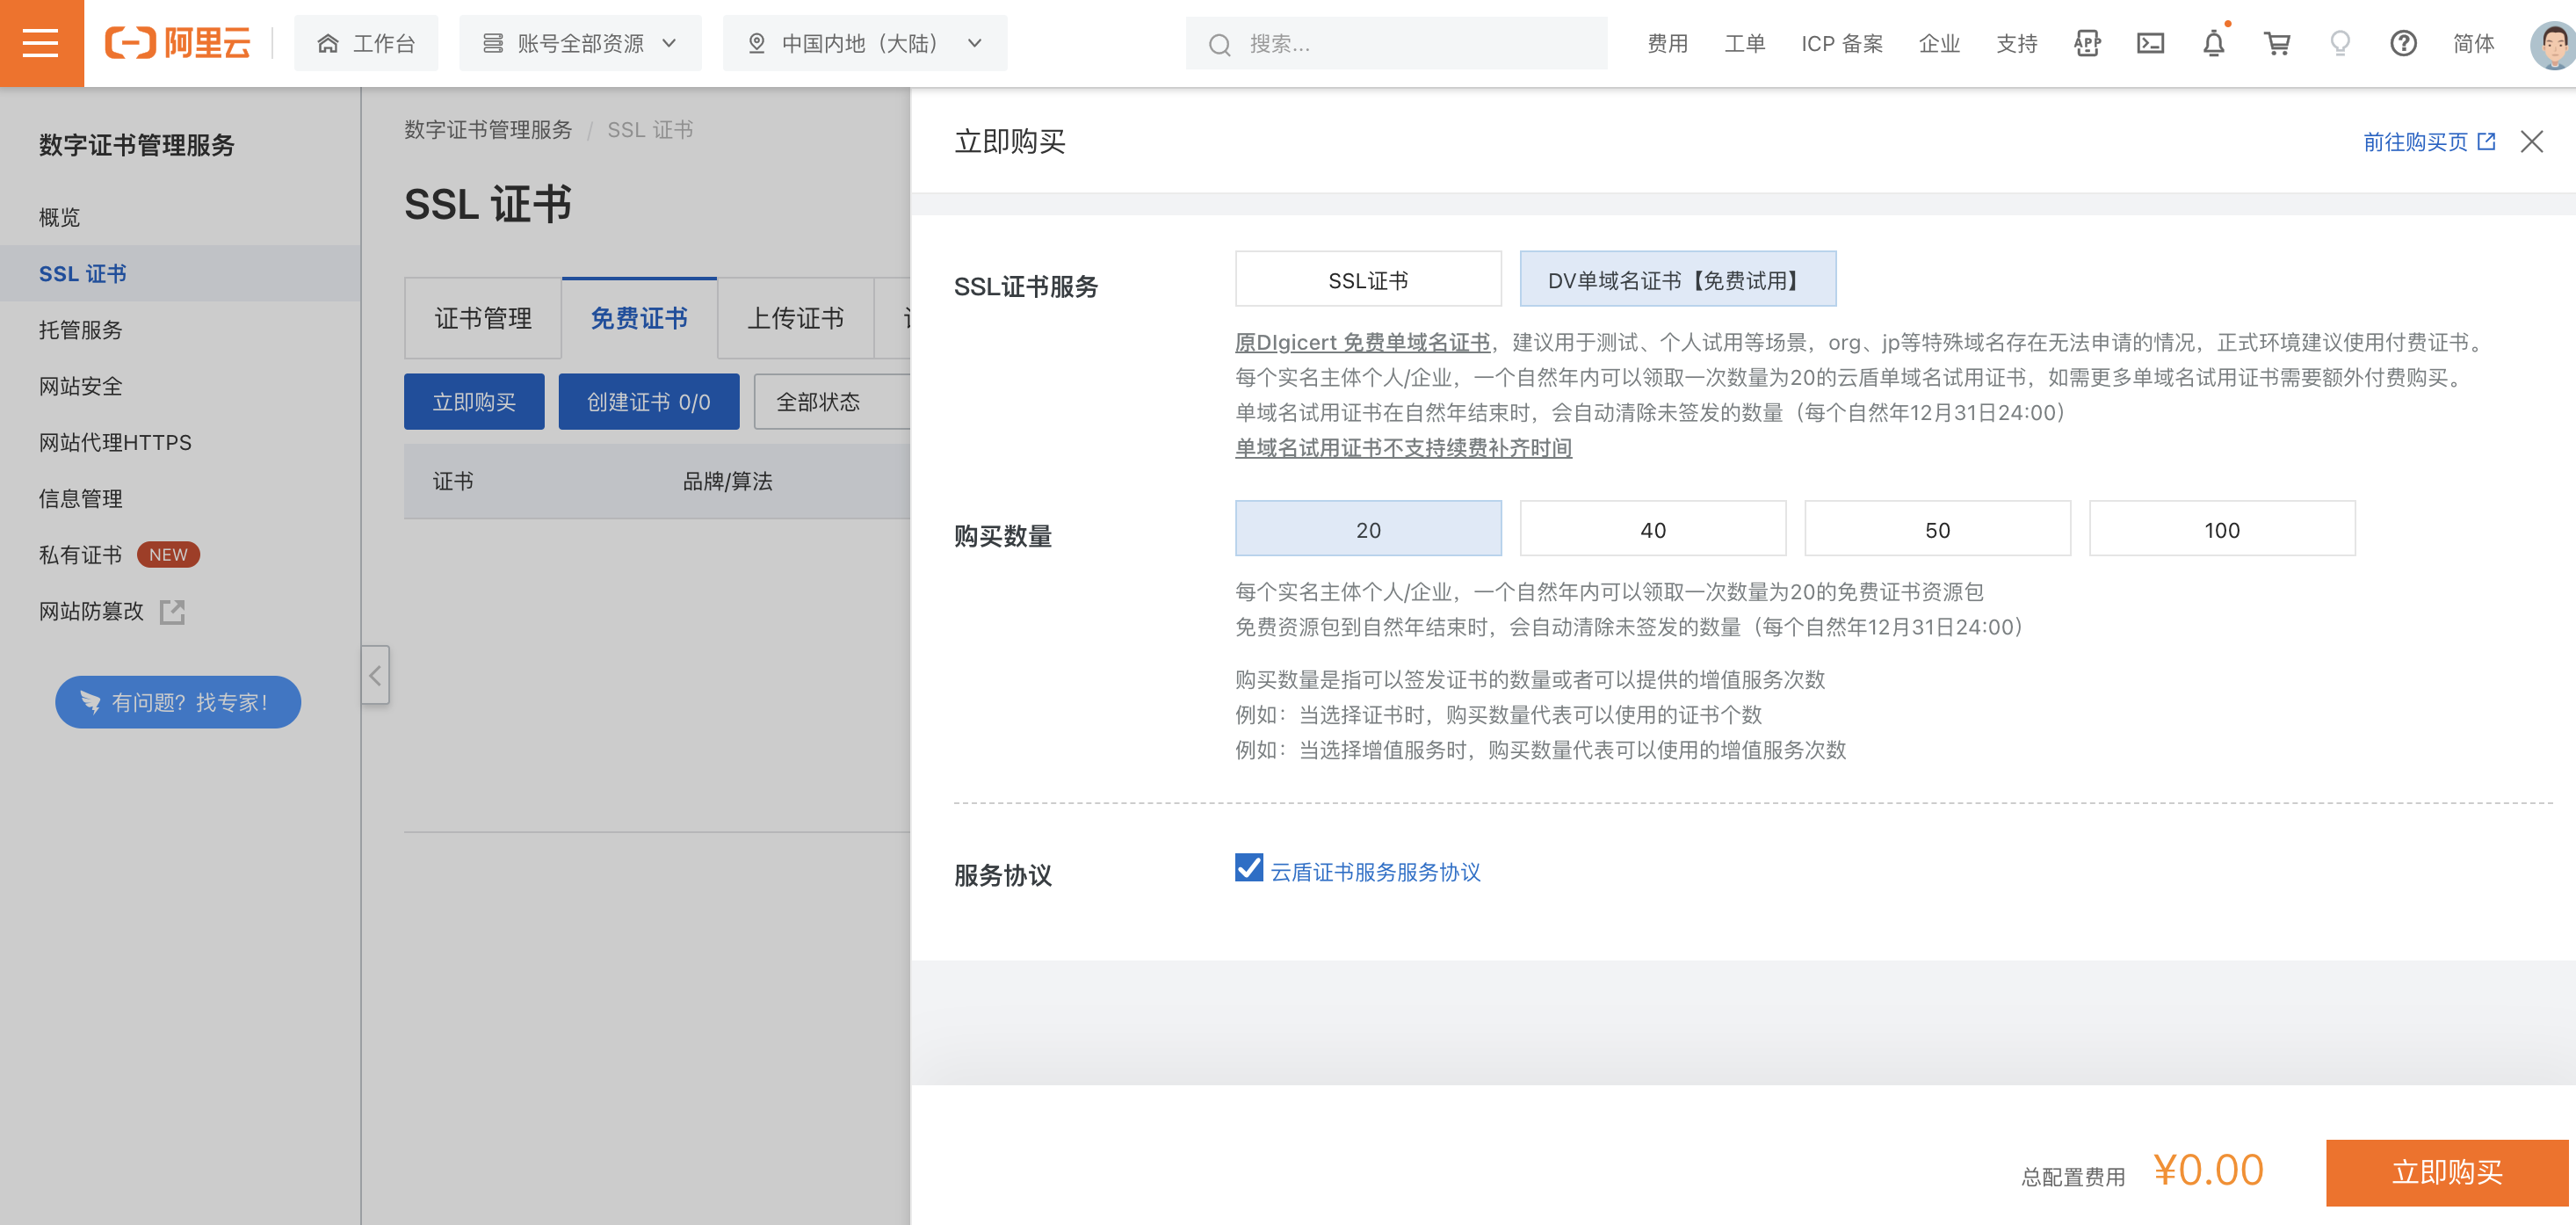Collapse the left sidebar panel
2576x1225 pixels.
pyautogui.click(x=375, y=675)
